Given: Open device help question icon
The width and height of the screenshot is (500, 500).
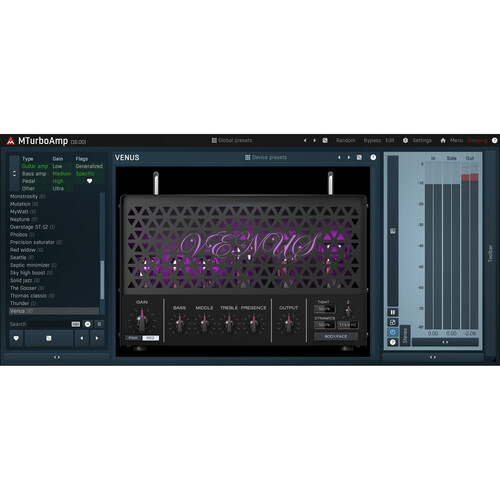Looking at the screenshot, I should point(373,157).
